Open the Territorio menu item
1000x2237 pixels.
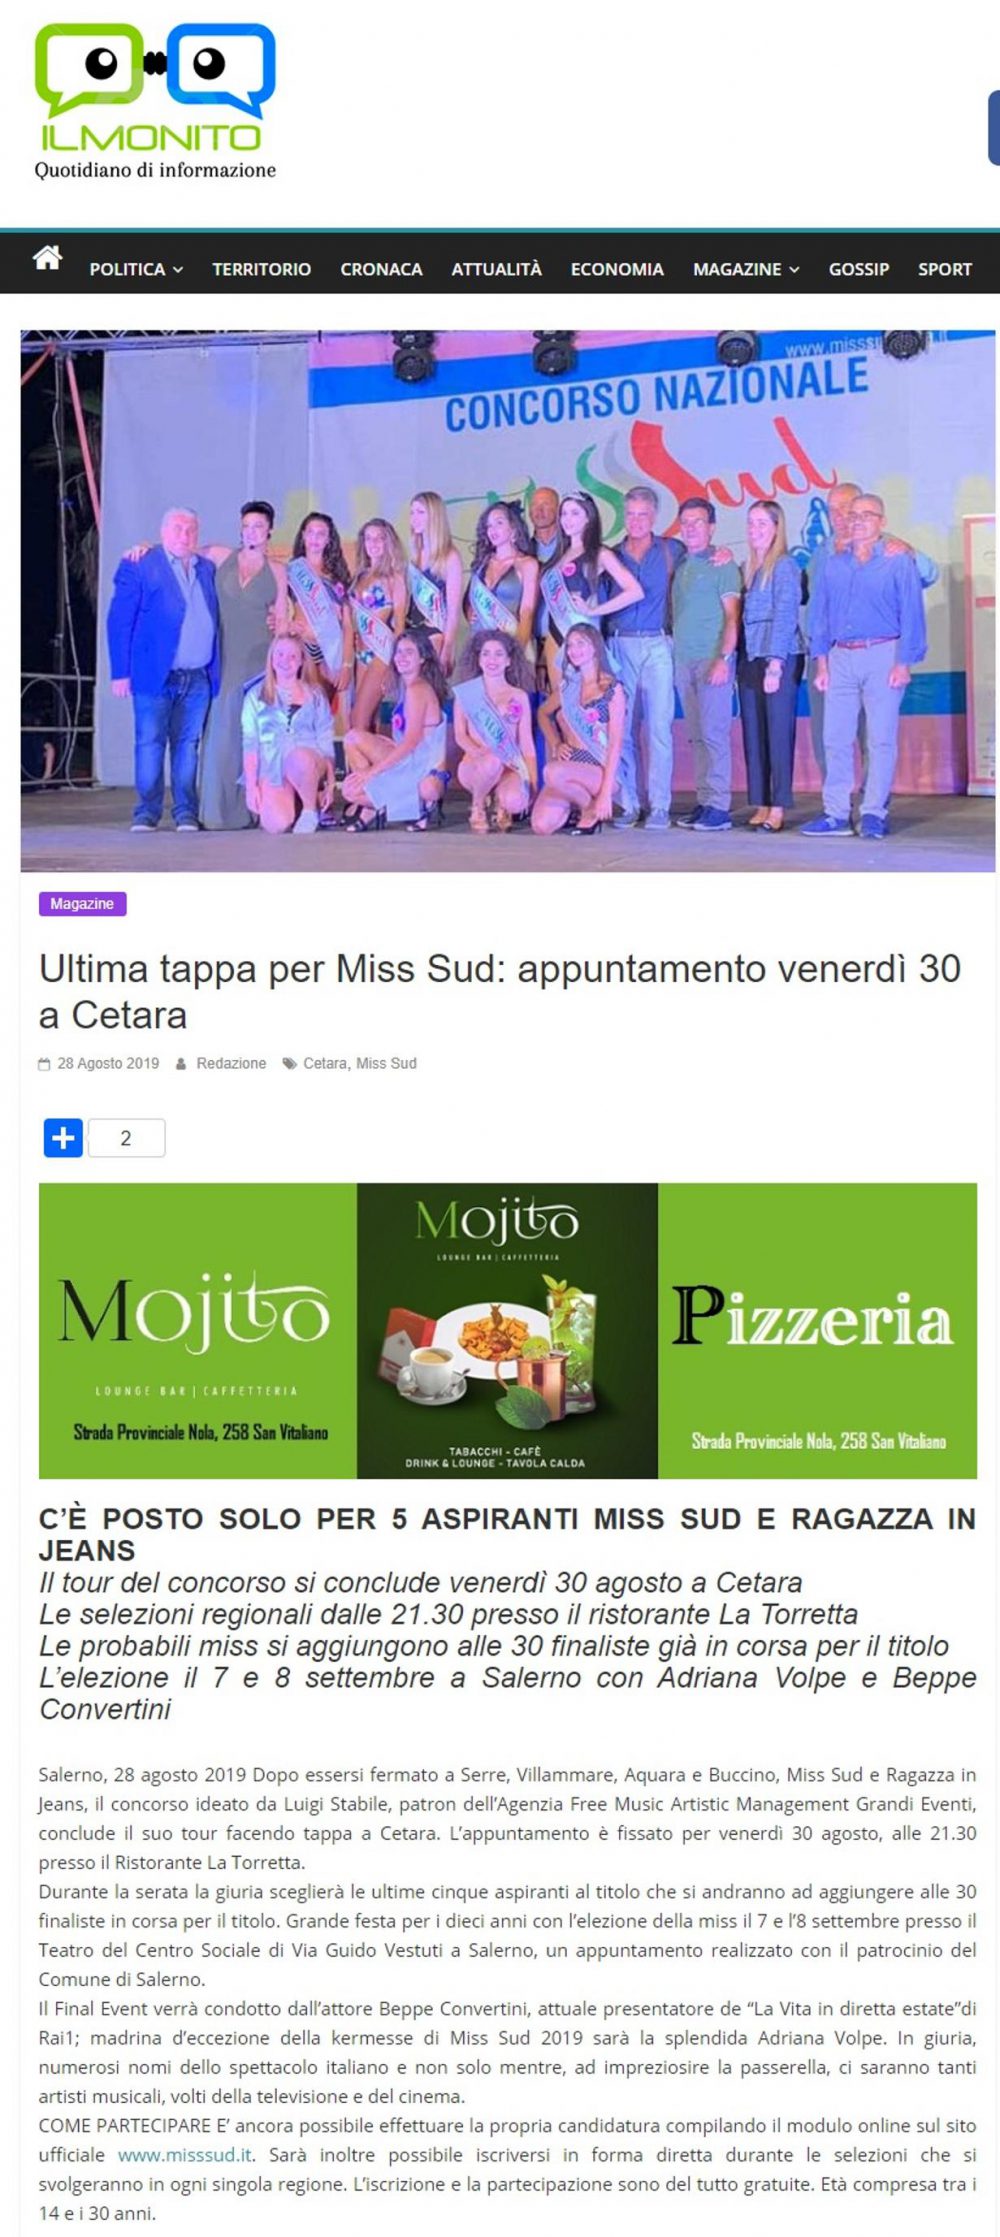click(x=261, y=269)
